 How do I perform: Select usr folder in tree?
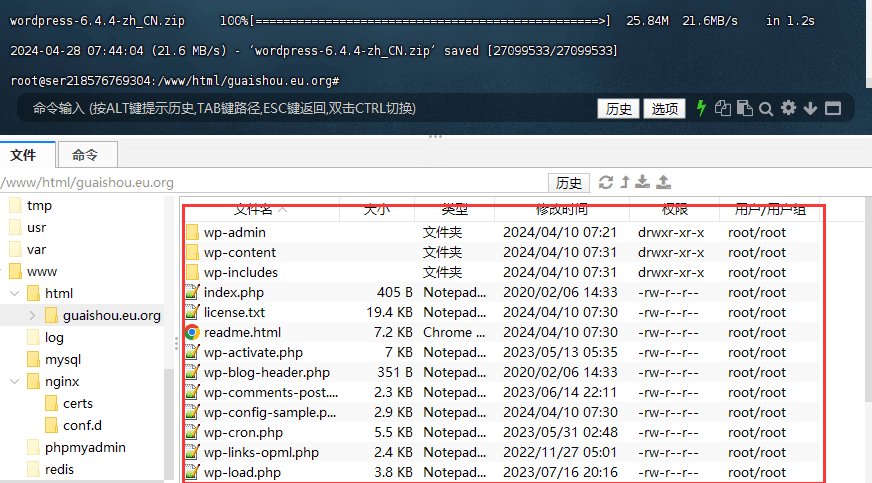(36, 228)
